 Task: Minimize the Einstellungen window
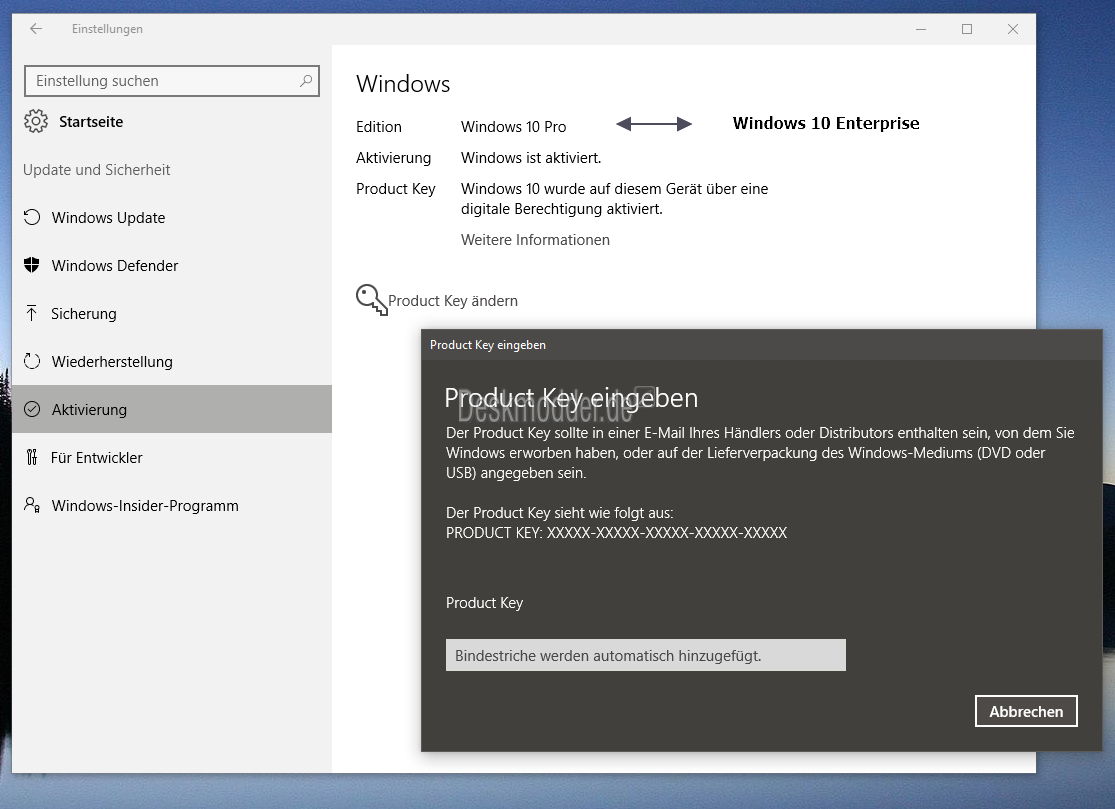[x=921, y=29]
